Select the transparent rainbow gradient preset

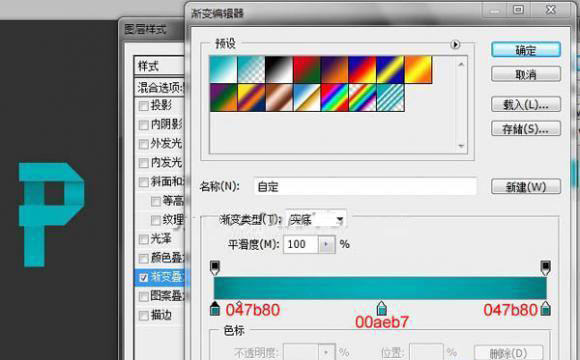(362, 97)
